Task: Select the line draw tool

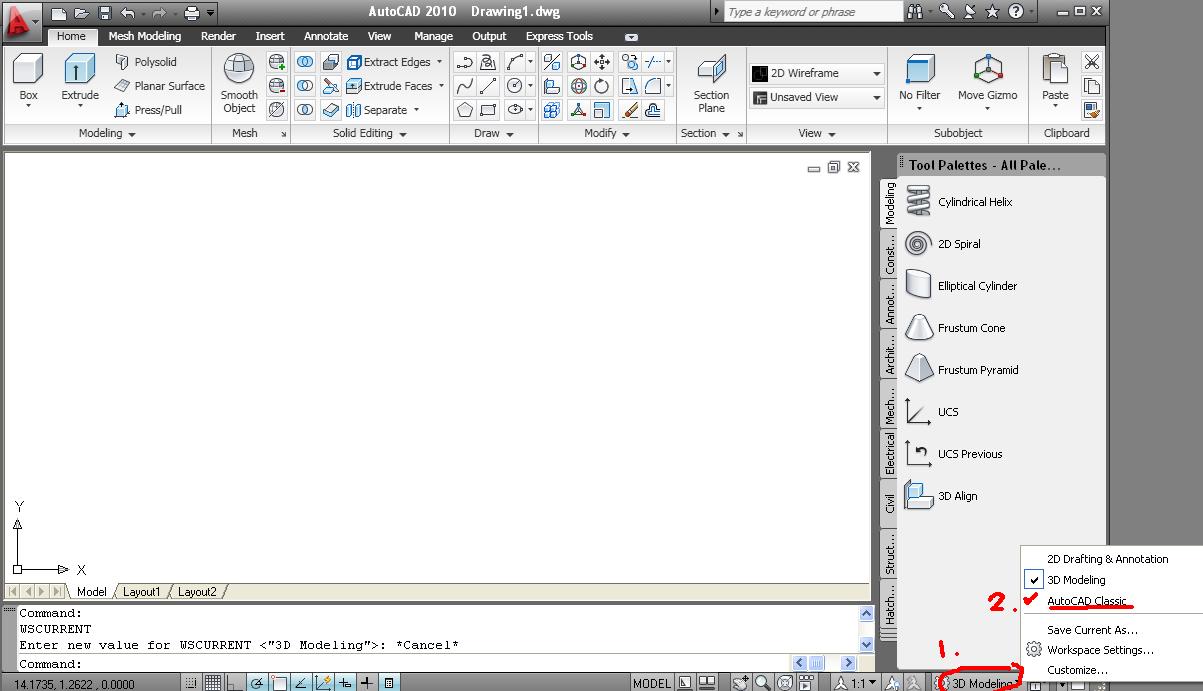Action: pyautogui.click(x=488, y=86)
